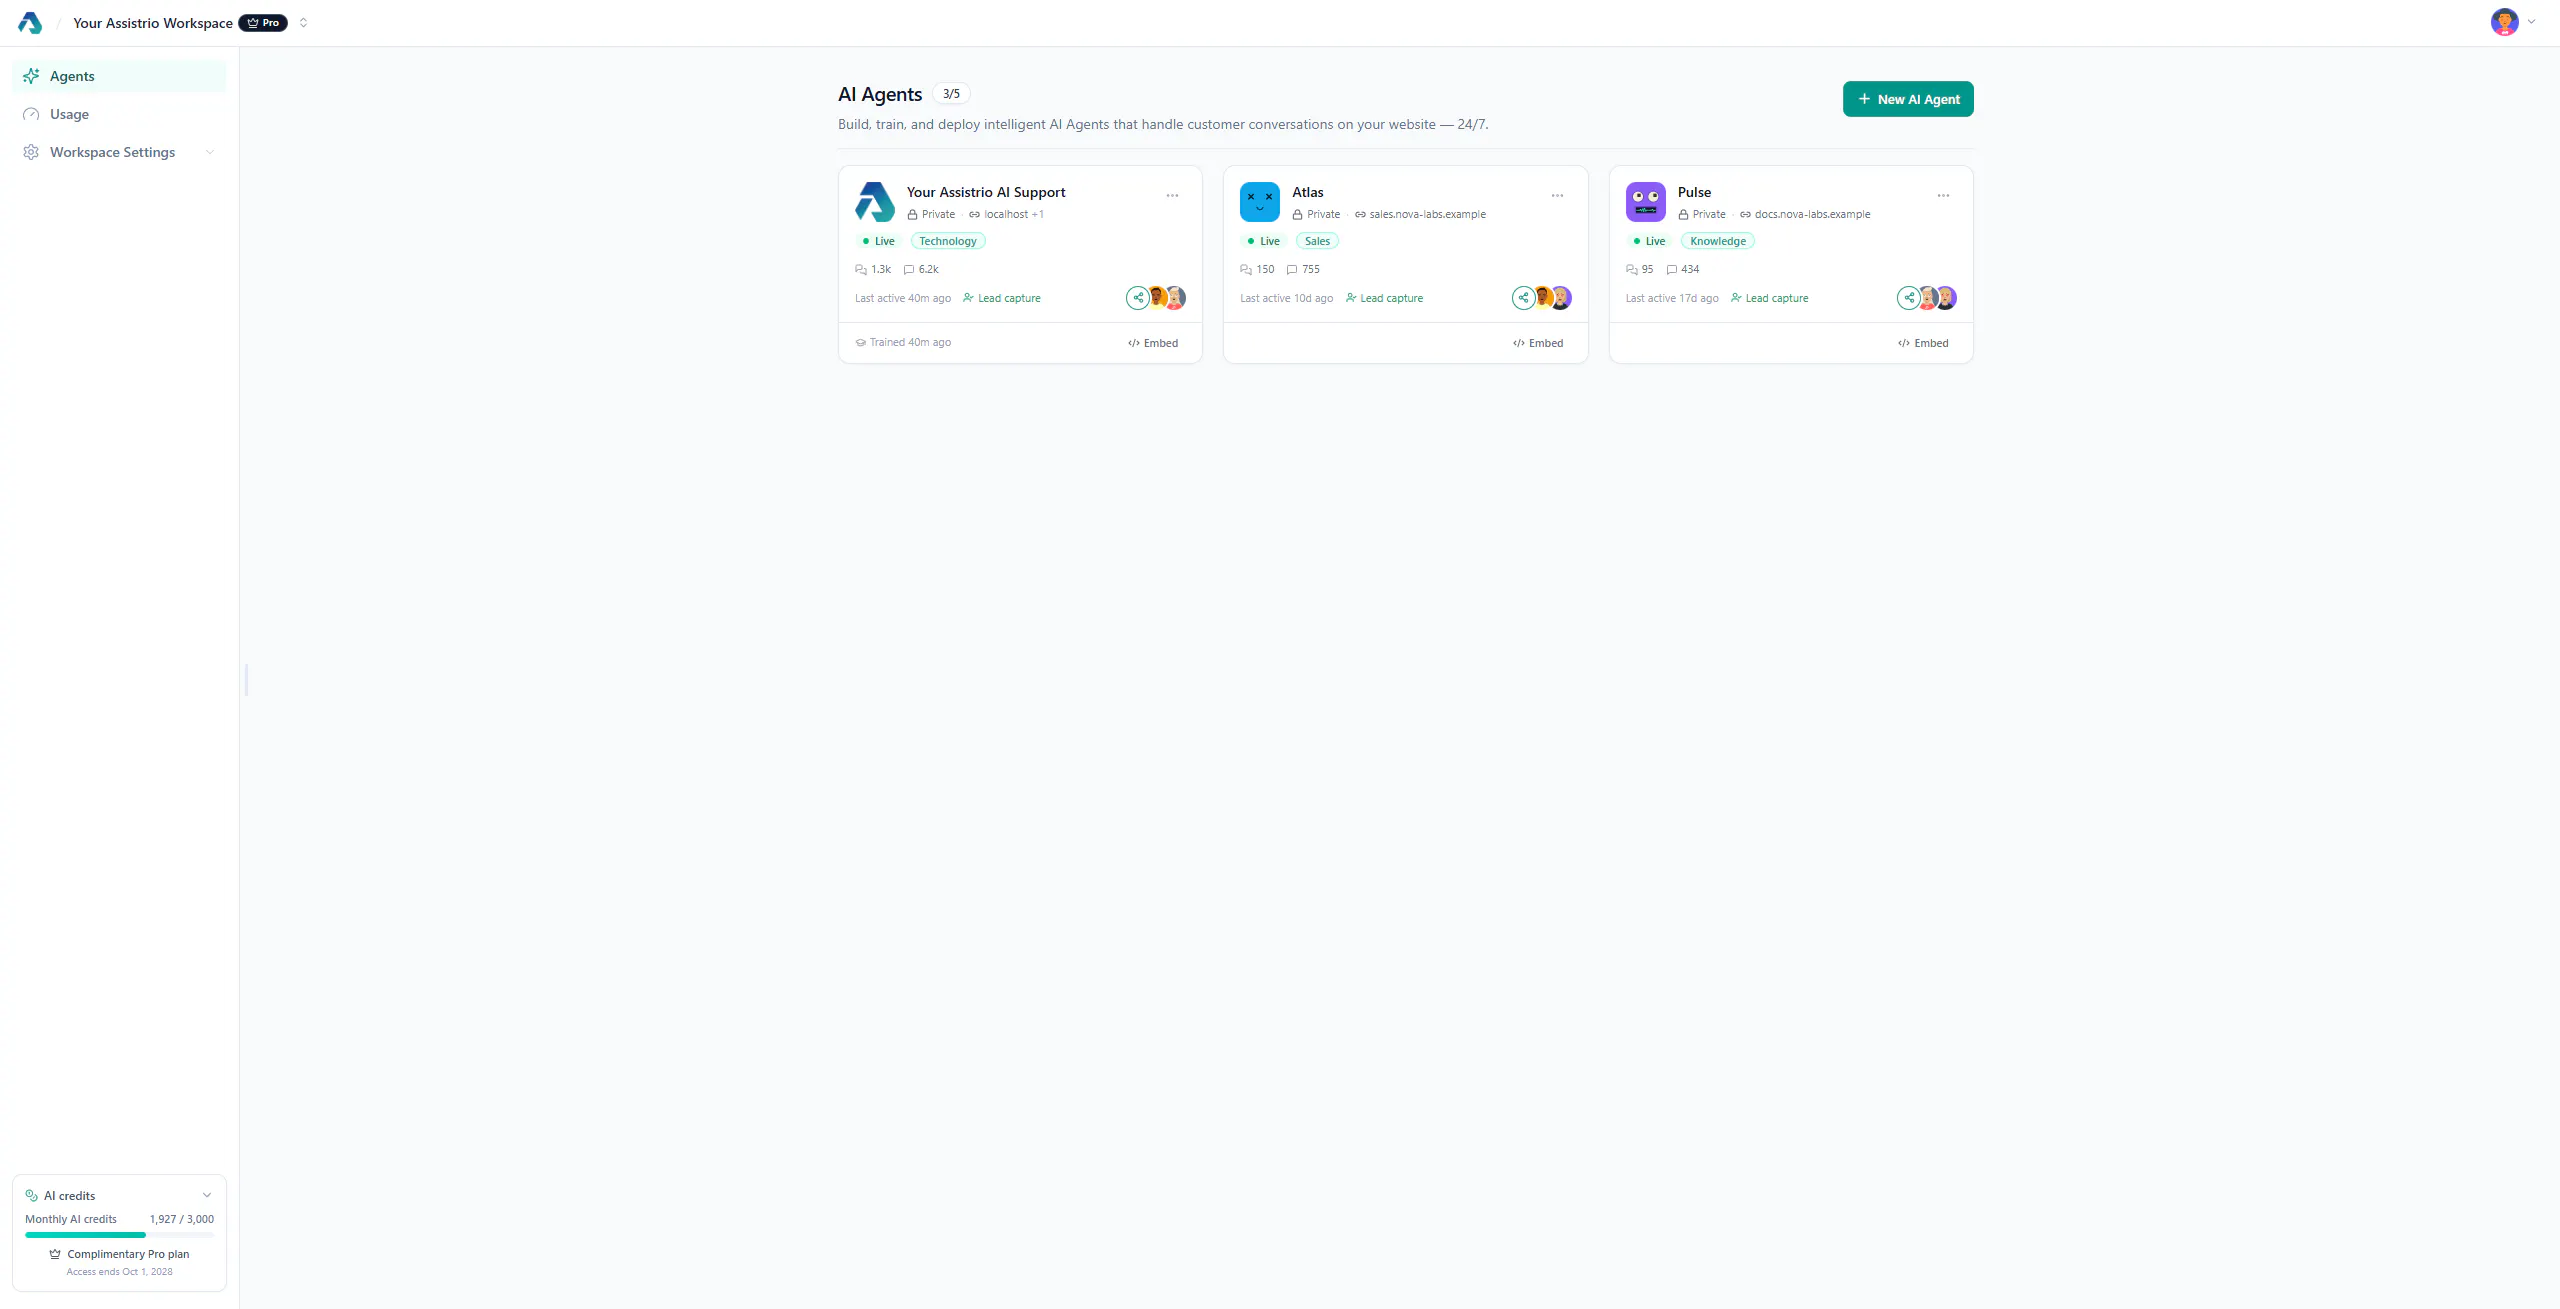Image resolution: width=2560 pixels, height=1309 pixels.
Task: Click the 3/5 agents count badge
Action: [951, 94]
